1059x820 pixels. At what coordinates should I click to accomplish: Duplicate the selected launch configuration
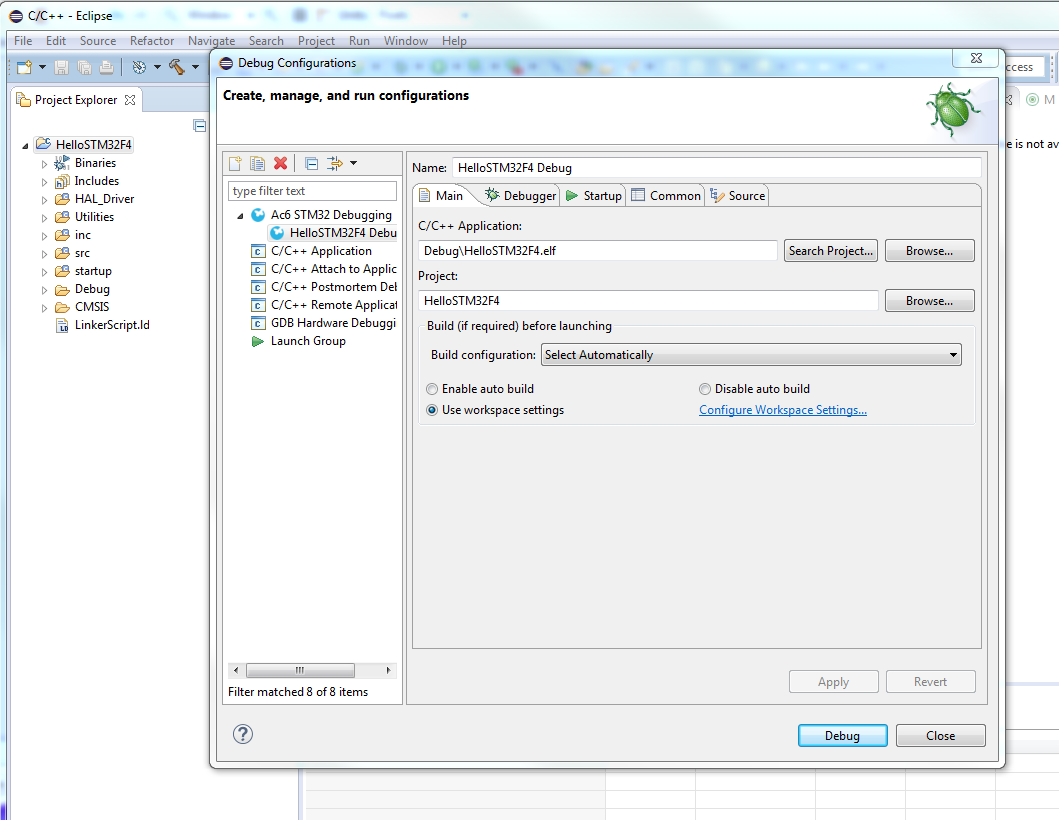point(258,164)
